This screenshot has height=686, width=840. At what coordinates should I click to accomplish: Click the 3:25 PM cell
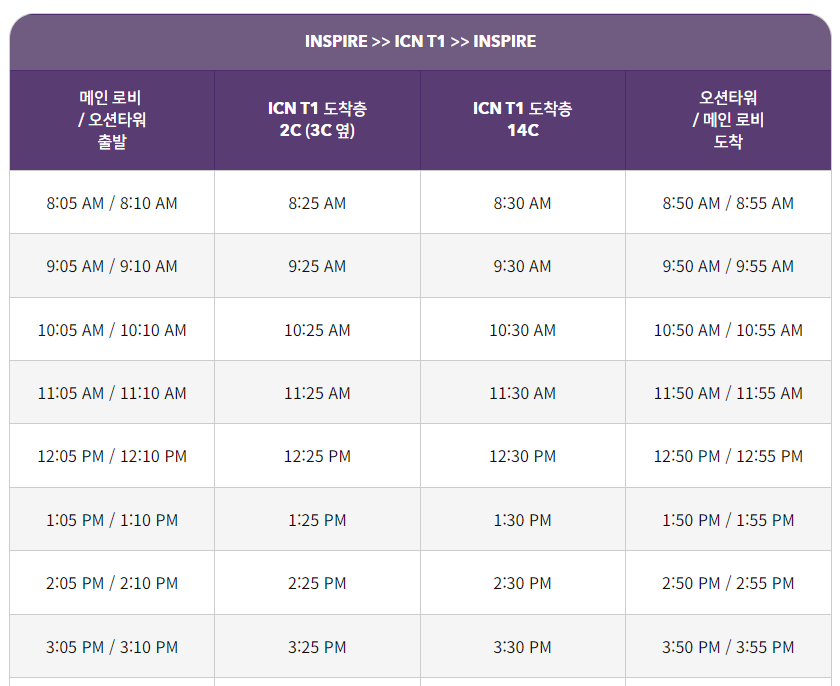click(317, 646)
